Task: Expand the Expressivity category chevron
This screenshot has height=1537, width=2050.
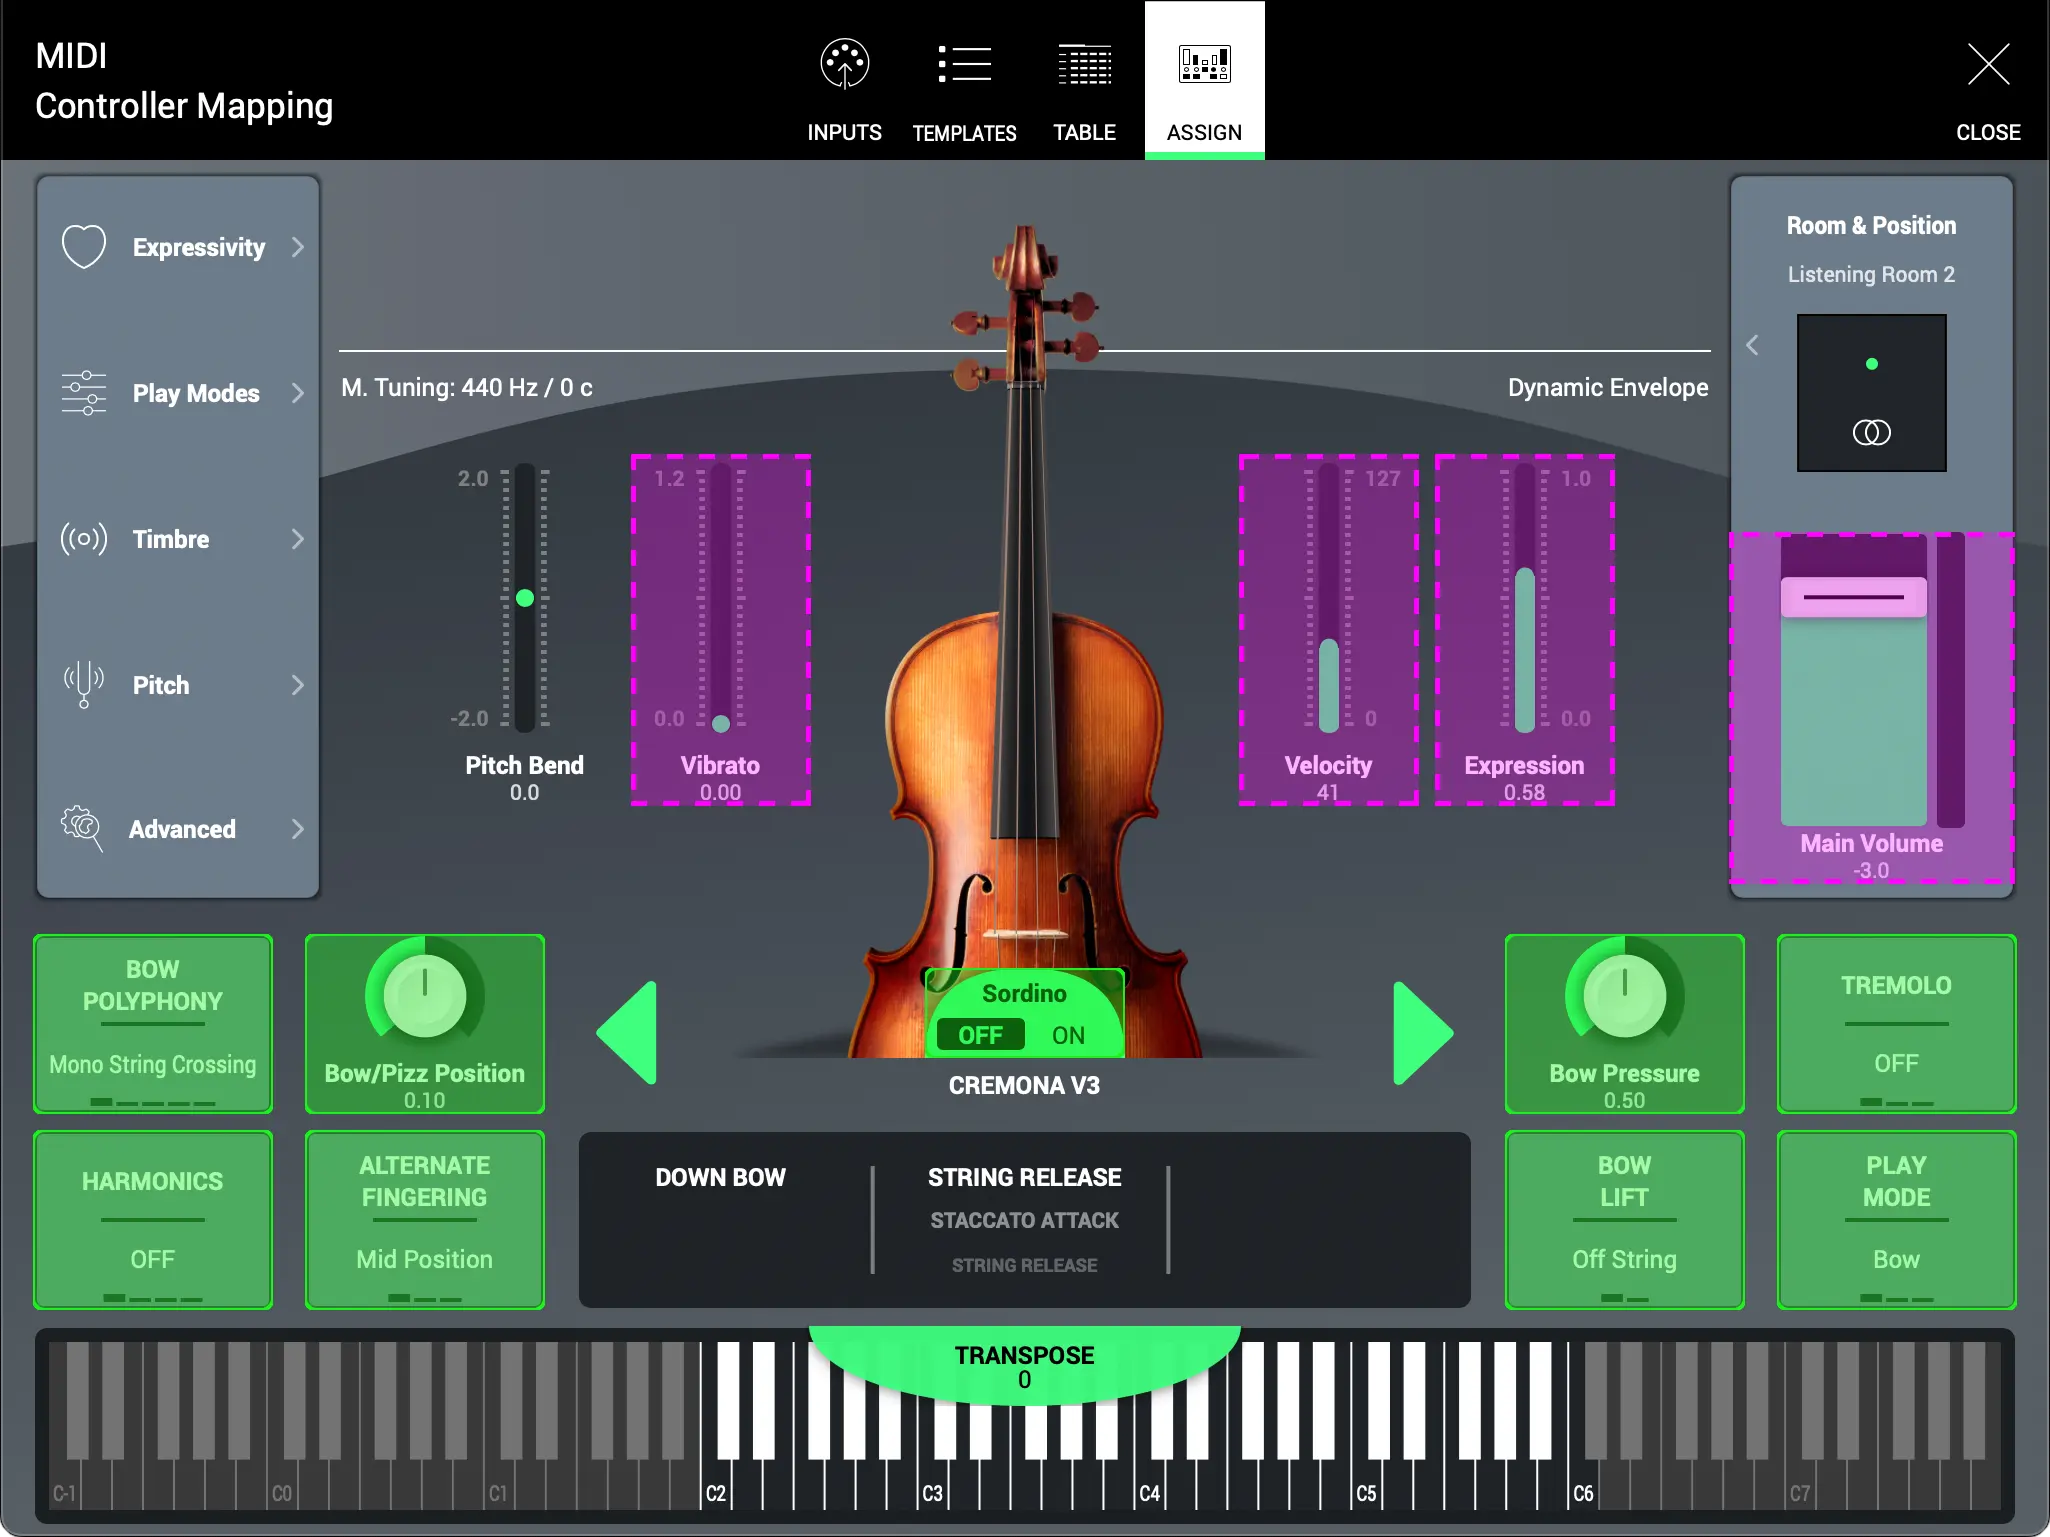Action: pyautogui.click(x=298, y=246)
